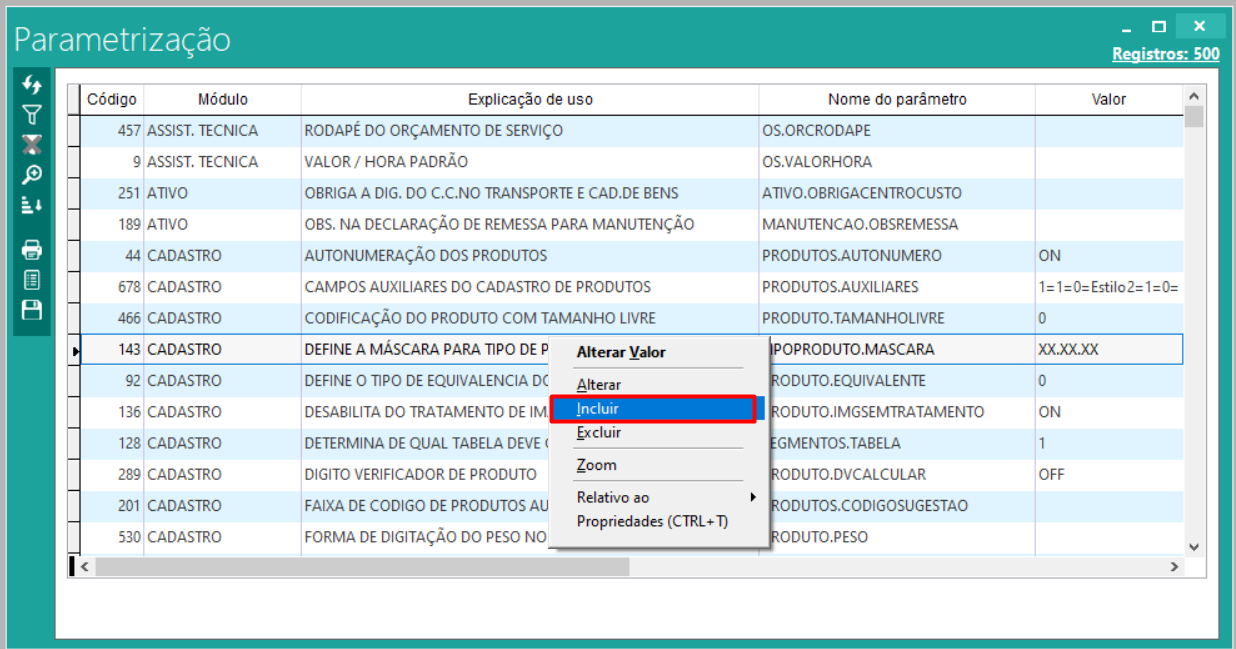This screenshot has height=649, width=1236.
Task: Select Alterar Valor in context menu
Action: [620, 352]
